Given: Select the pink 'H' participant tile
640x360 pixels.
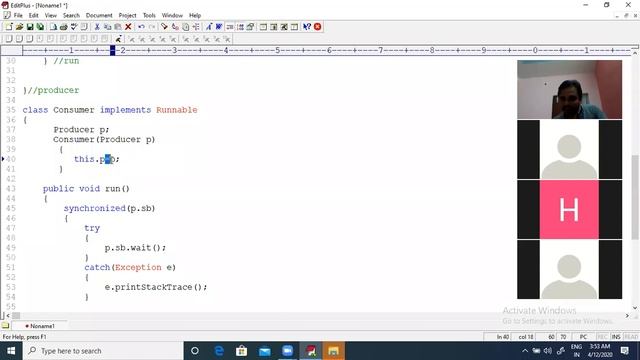Looking at the screenshot, I should [x=569, y=209].
